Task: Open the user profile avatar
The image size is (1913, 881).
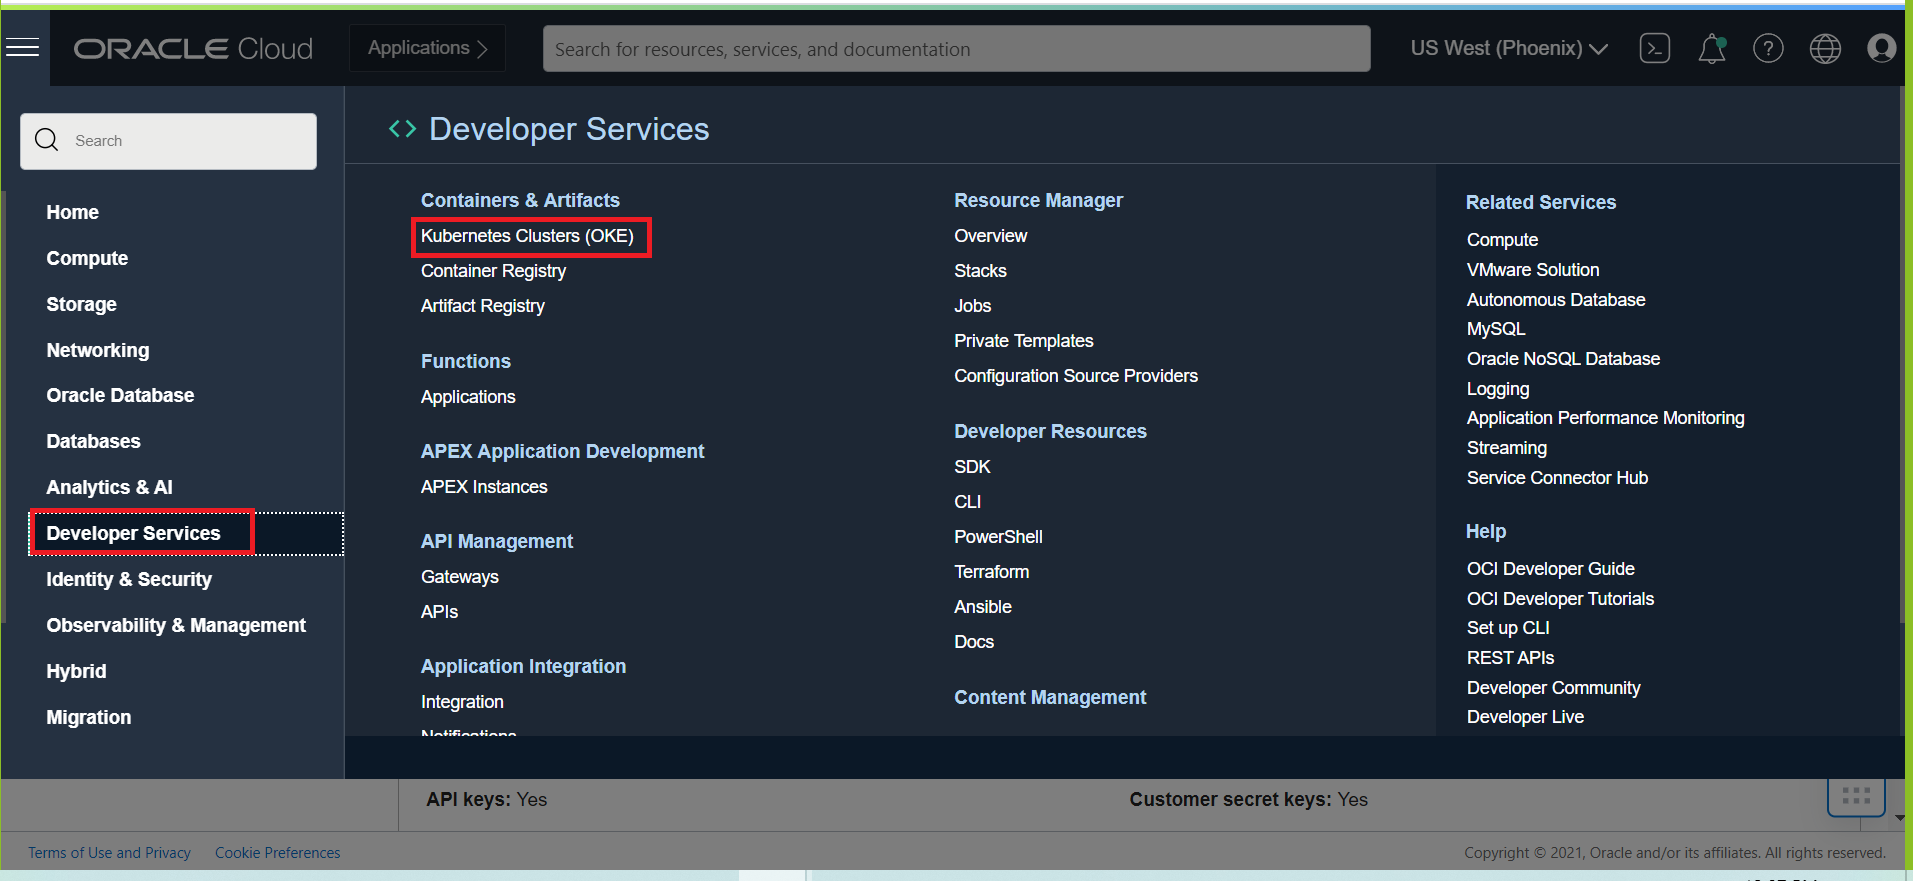Action: click(1882, 48)
